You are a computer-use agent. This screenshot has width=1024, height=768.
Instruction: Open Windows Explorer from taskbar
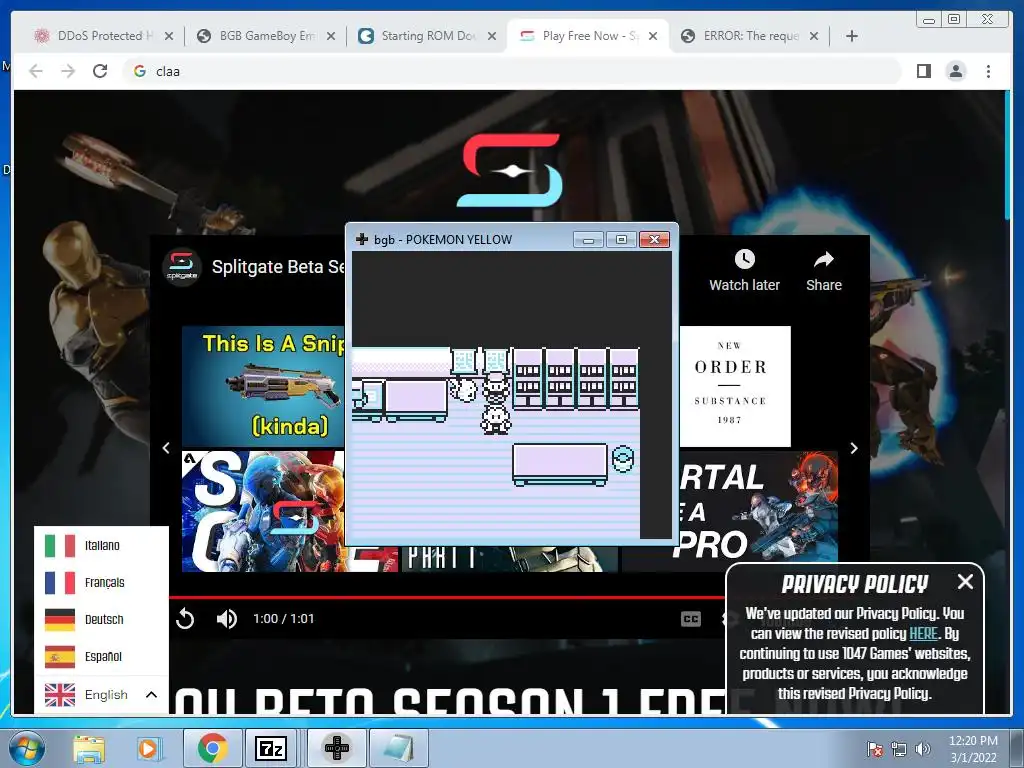click(89, 748)
